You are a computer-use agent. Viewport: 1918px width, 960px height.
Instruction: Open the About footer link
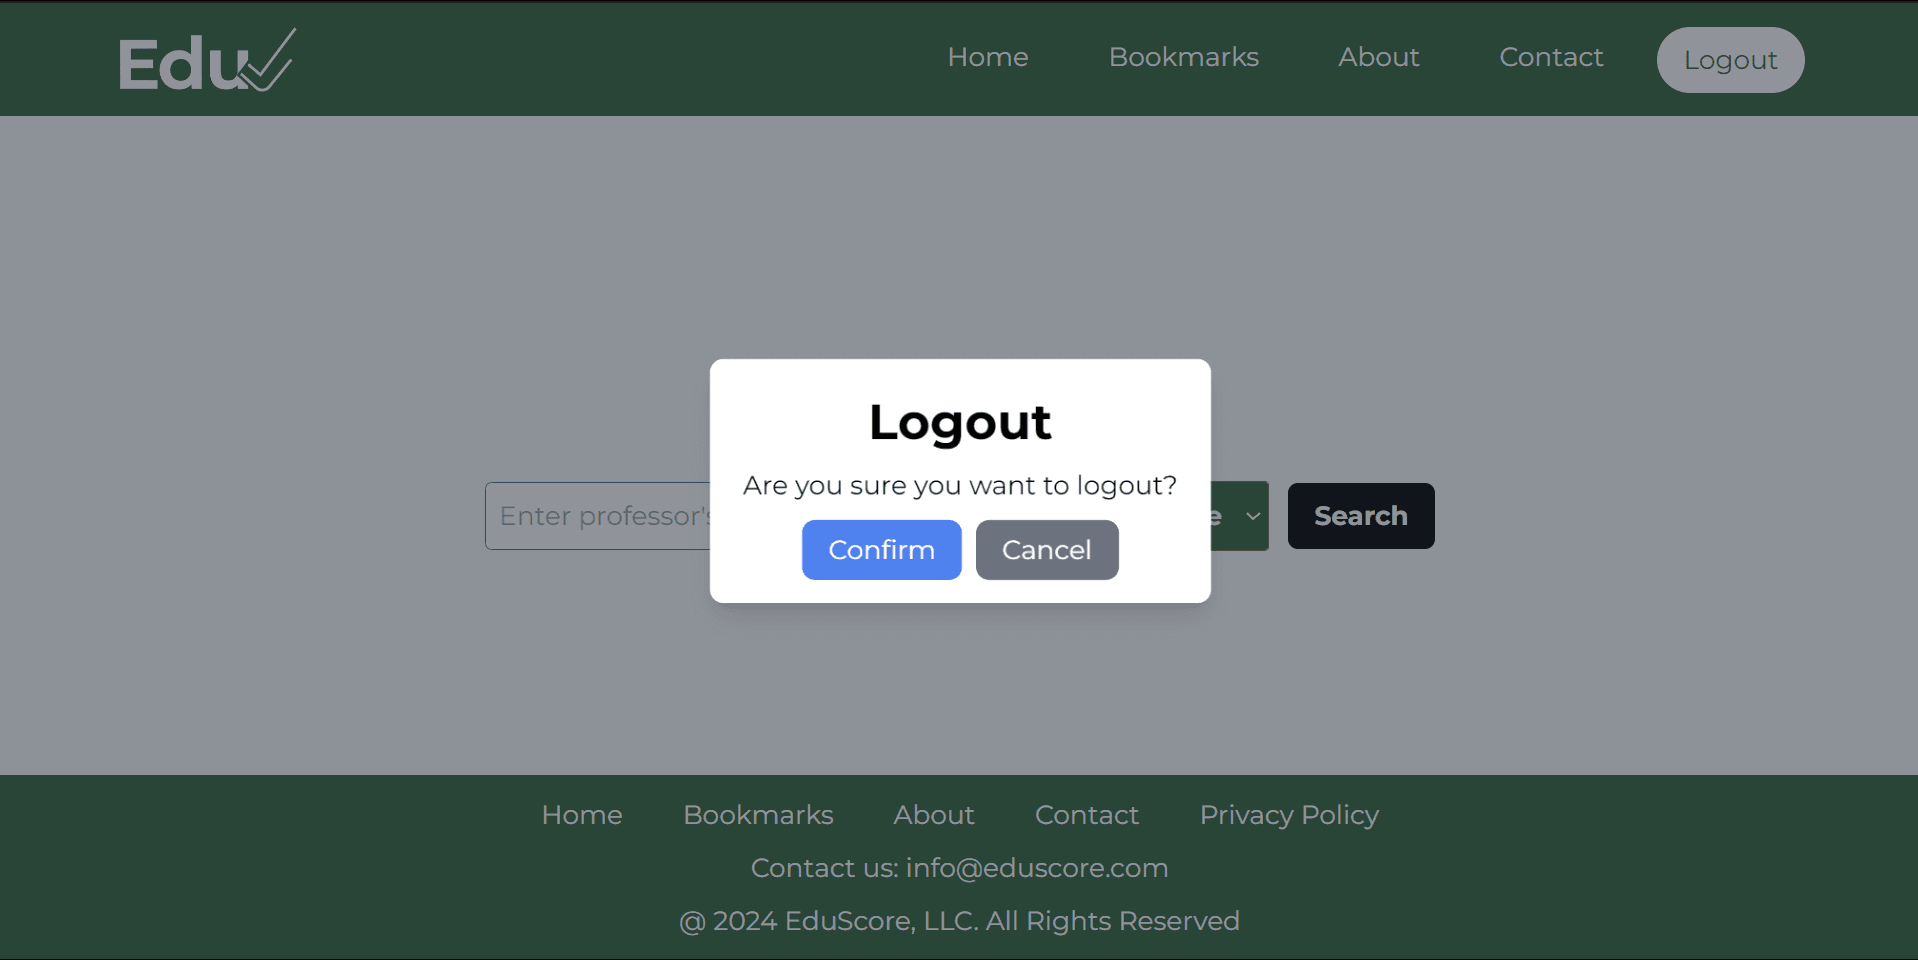(933, 814)
